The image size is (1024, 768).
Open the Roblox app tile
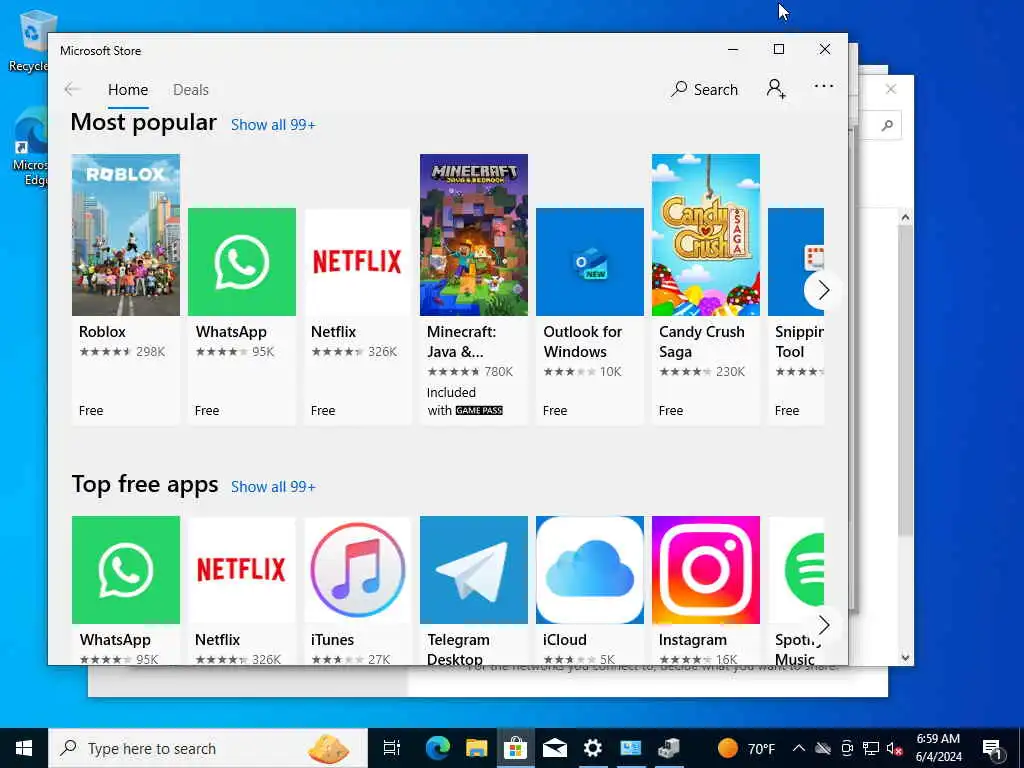(125, 289)
